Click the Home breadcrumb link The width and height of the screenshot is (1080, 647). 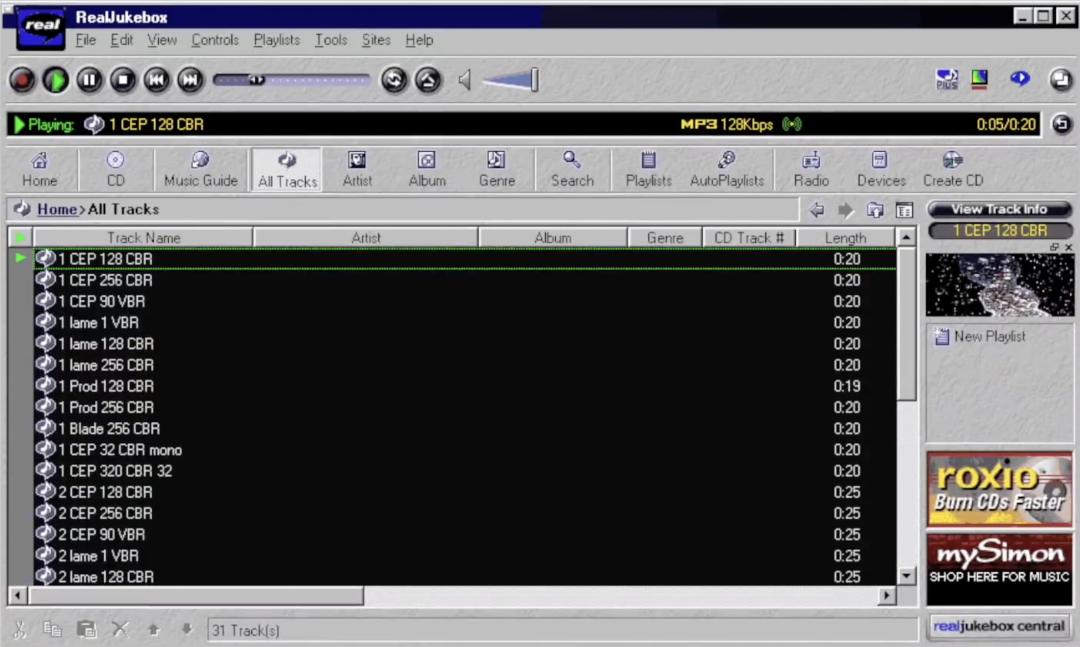56,209
